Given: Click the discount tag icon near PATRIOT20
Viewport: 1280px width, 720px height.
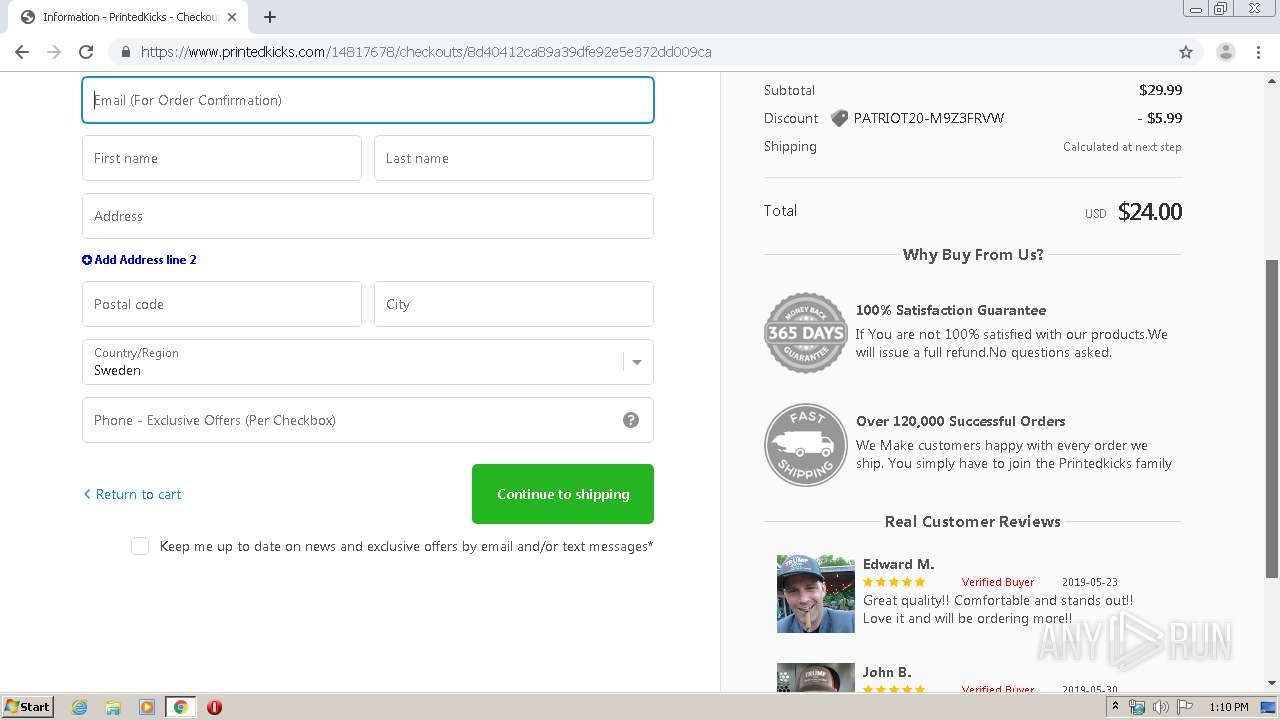Looking at the screenshot, I should point(839,118).
